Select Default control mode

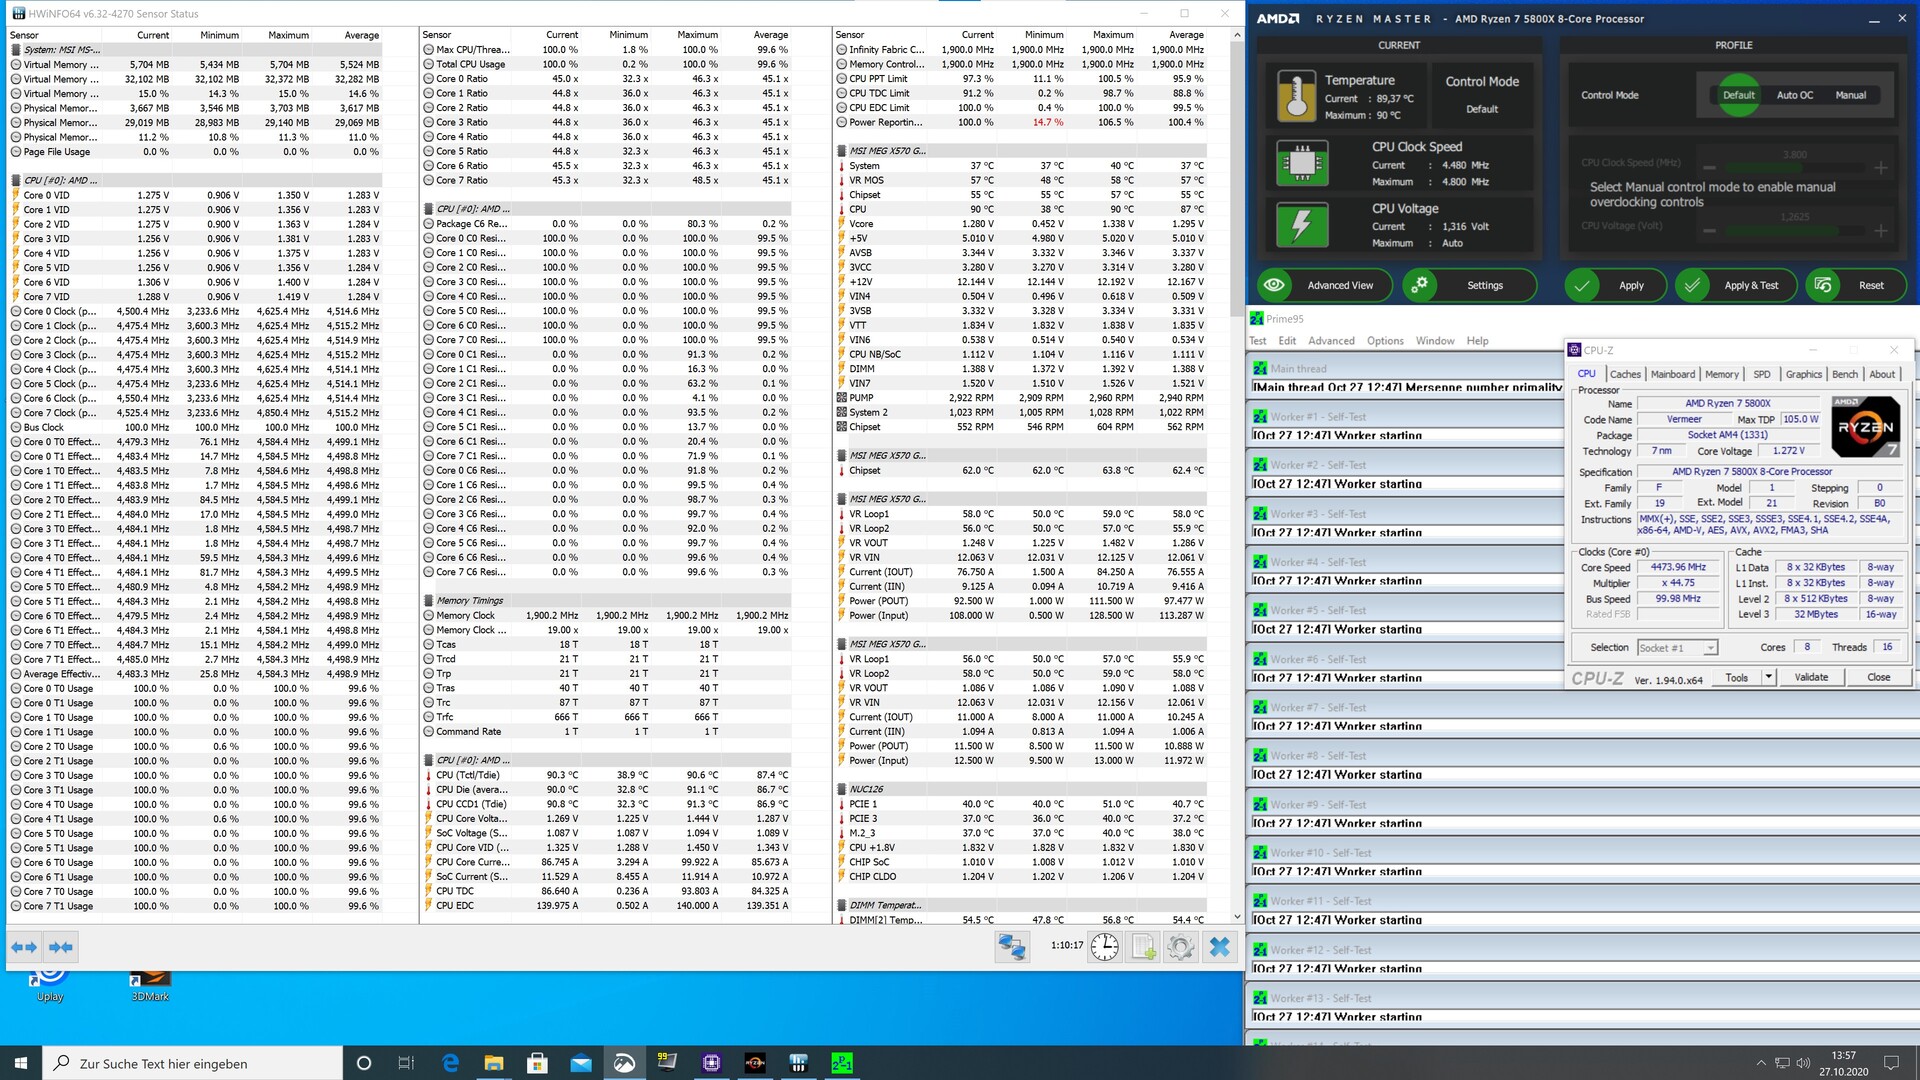(1738, 95)
